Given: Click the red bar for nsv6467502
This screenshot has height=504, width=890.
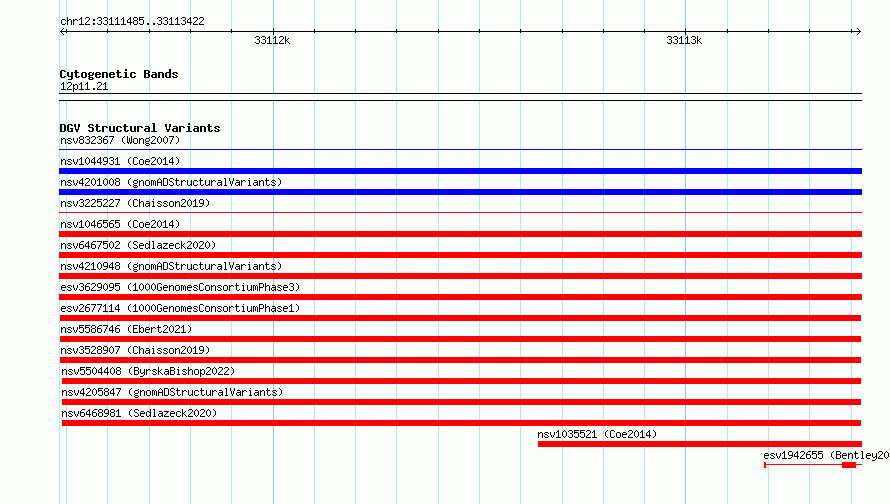Looking at the screenshot, I should (x=460, y=255).
